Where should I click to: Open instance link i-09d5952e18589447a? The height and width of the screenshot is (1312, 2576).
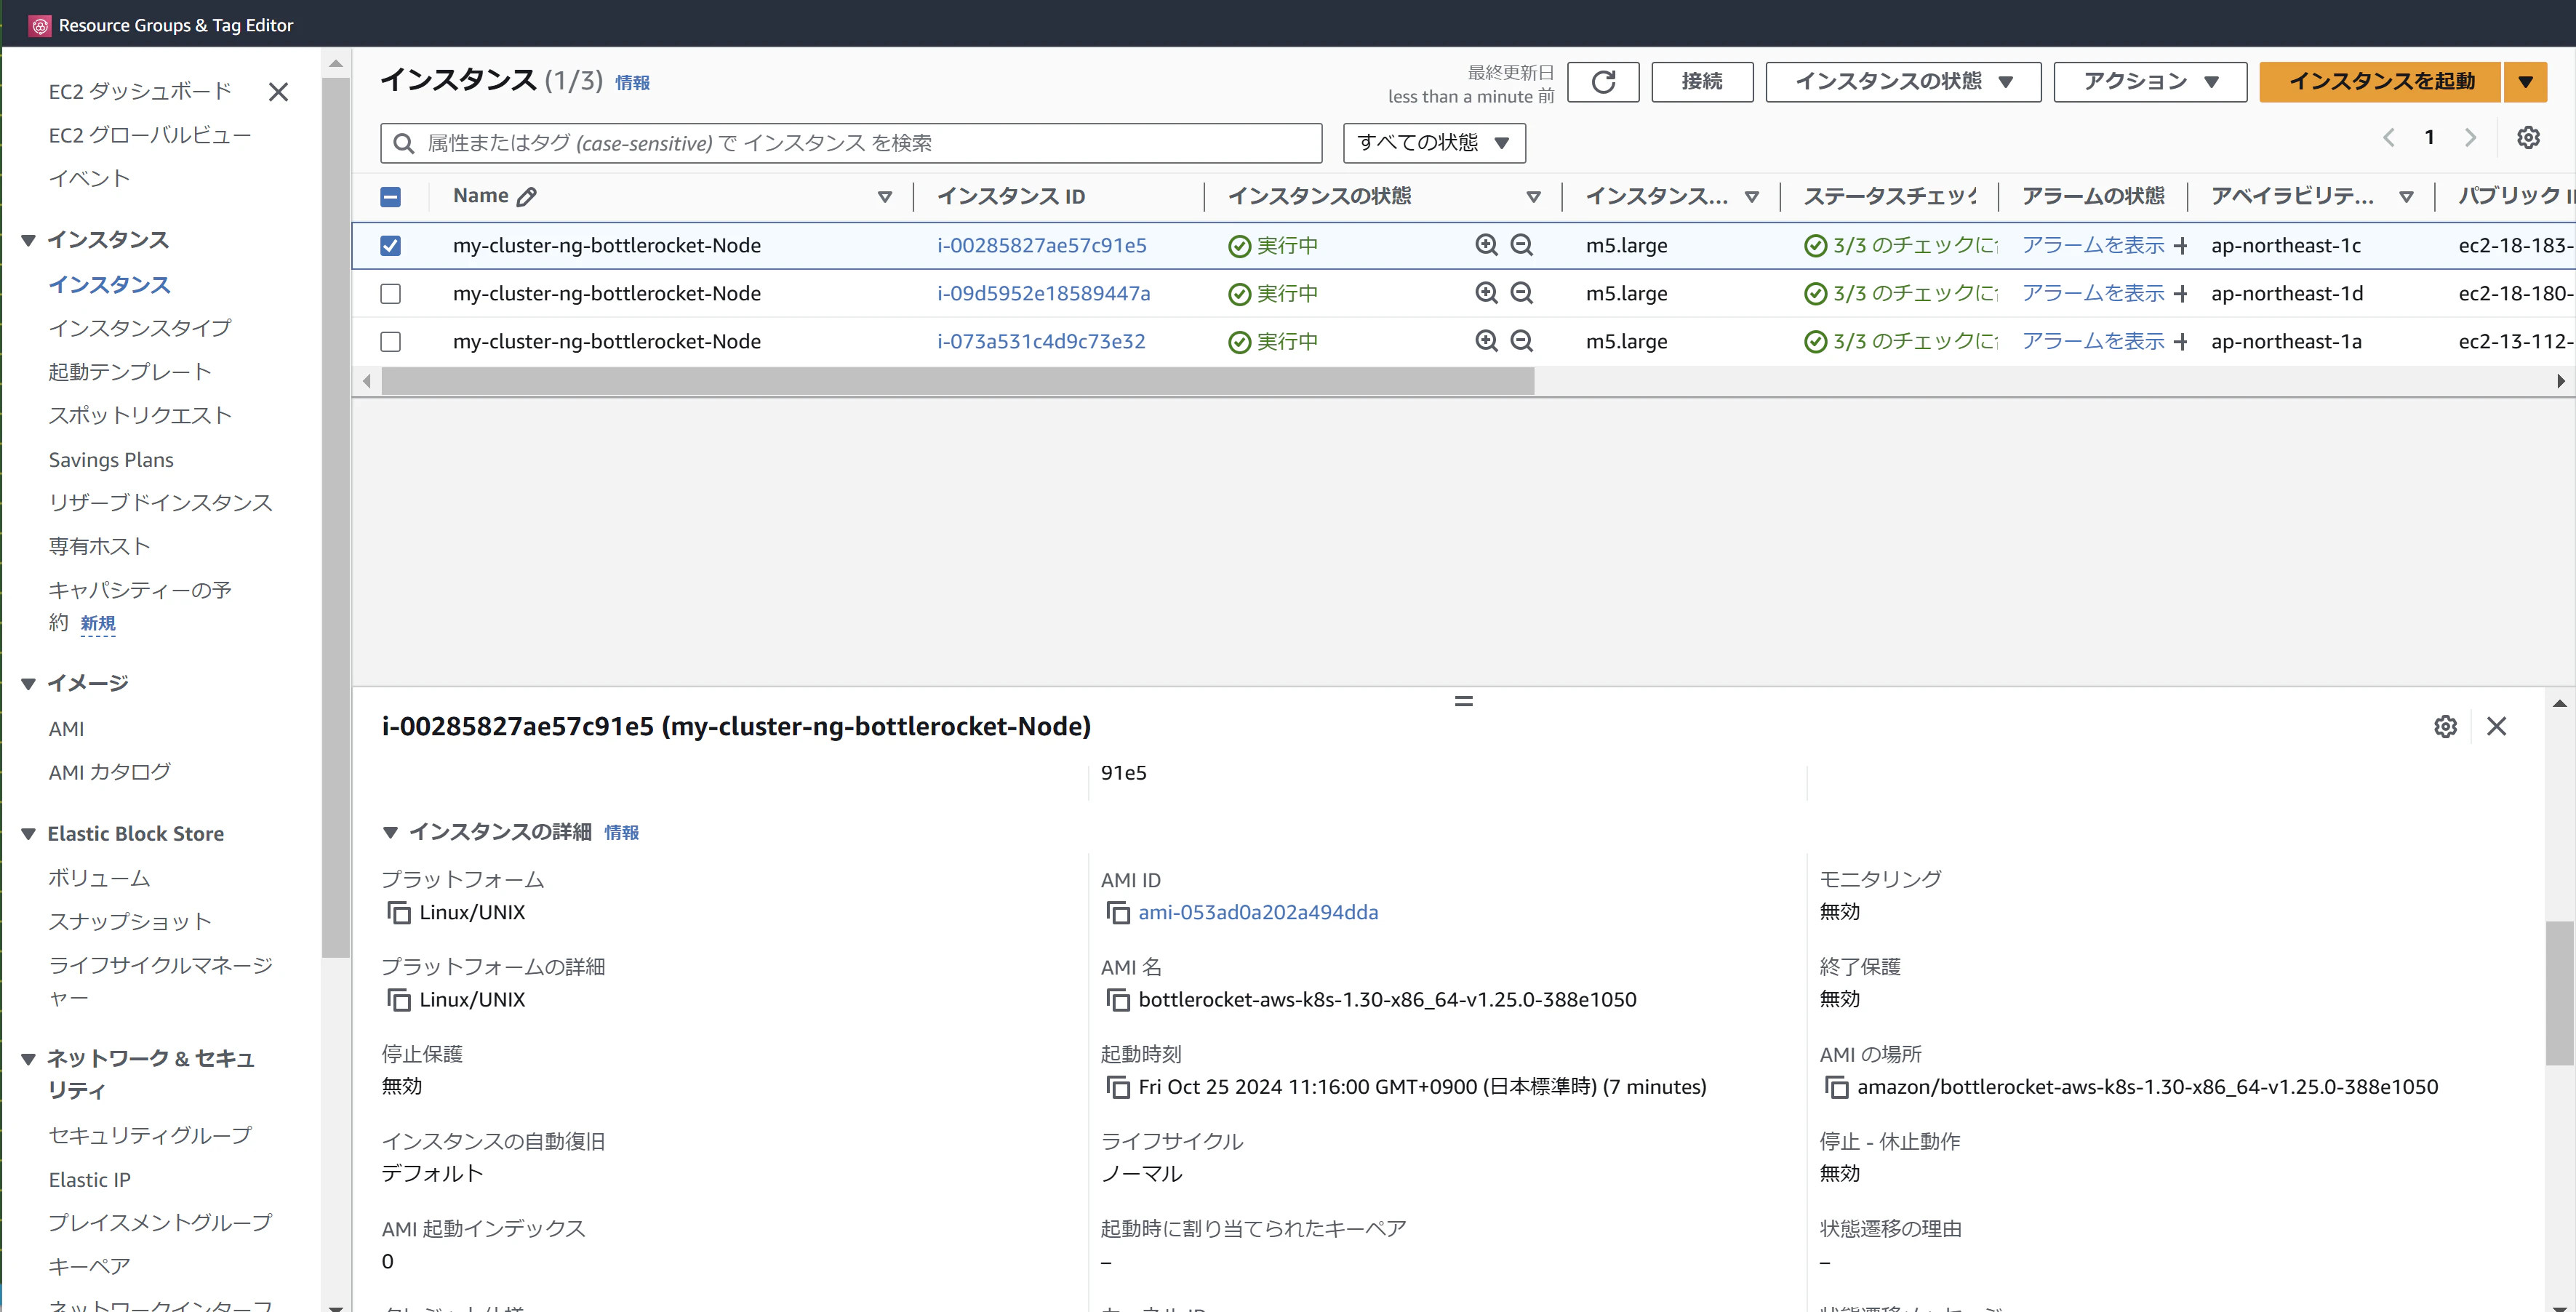coord(1043,293)
